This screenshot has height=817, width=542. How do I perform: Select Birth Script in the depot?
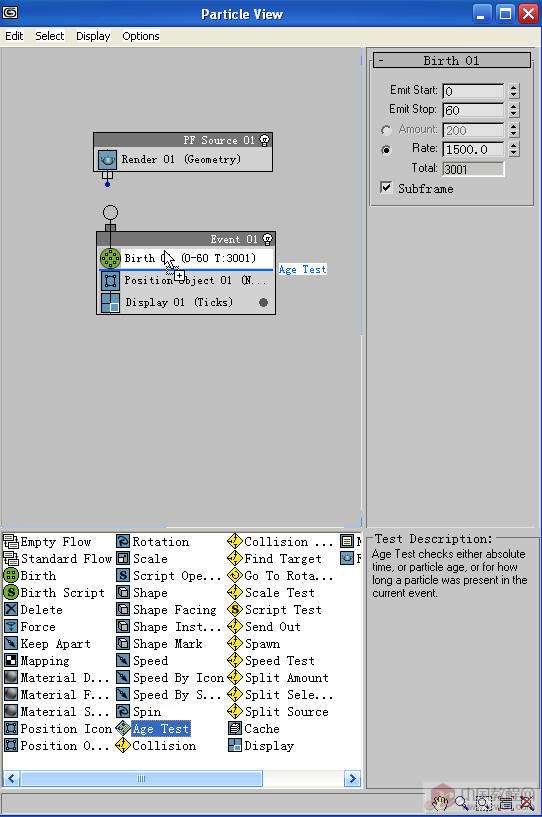click(54, 593)
